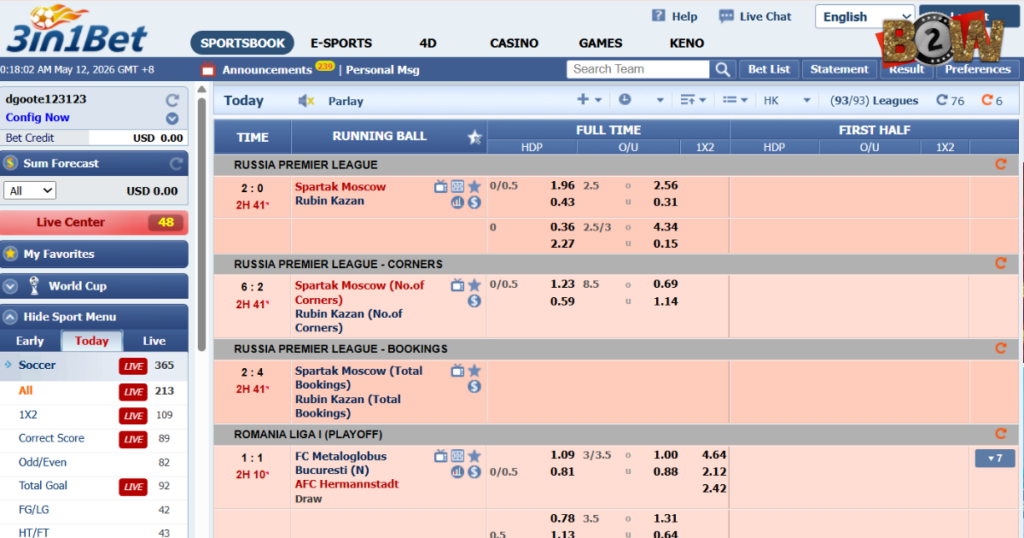Image resolution: width=1024 pixels, height=538 pixels.
Task: Click the World Cup trophy icon
Action: 35,285
